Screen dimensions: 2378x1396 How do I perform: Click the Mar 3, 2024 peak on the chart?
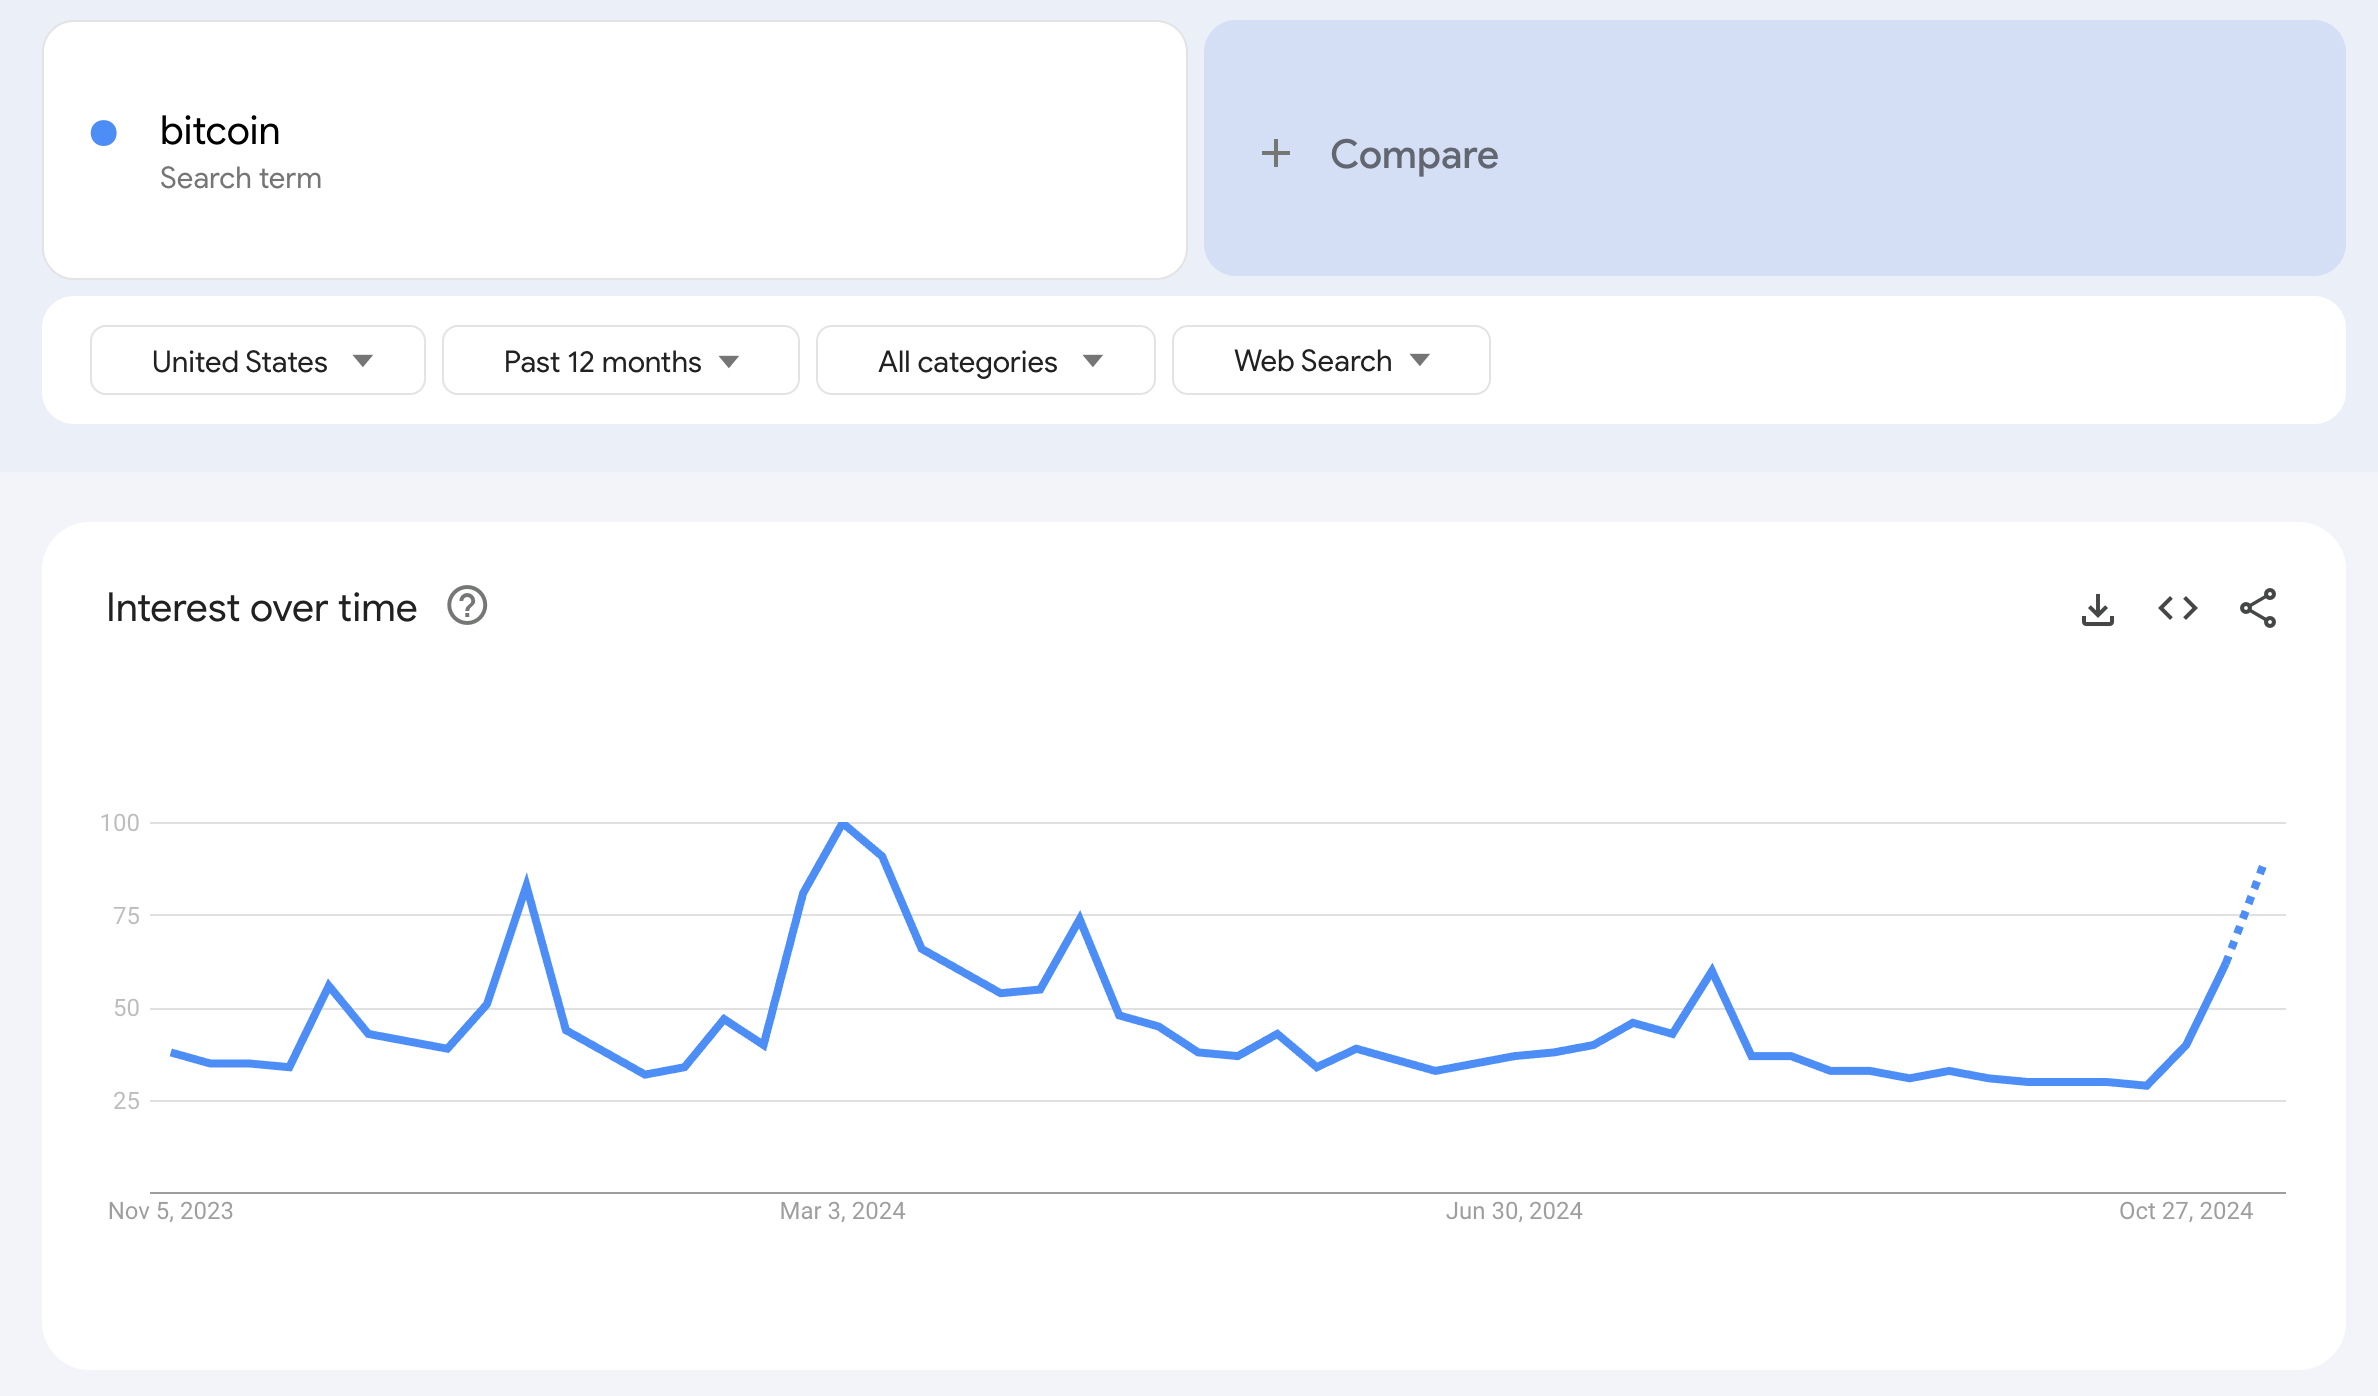tap(844, 823)
